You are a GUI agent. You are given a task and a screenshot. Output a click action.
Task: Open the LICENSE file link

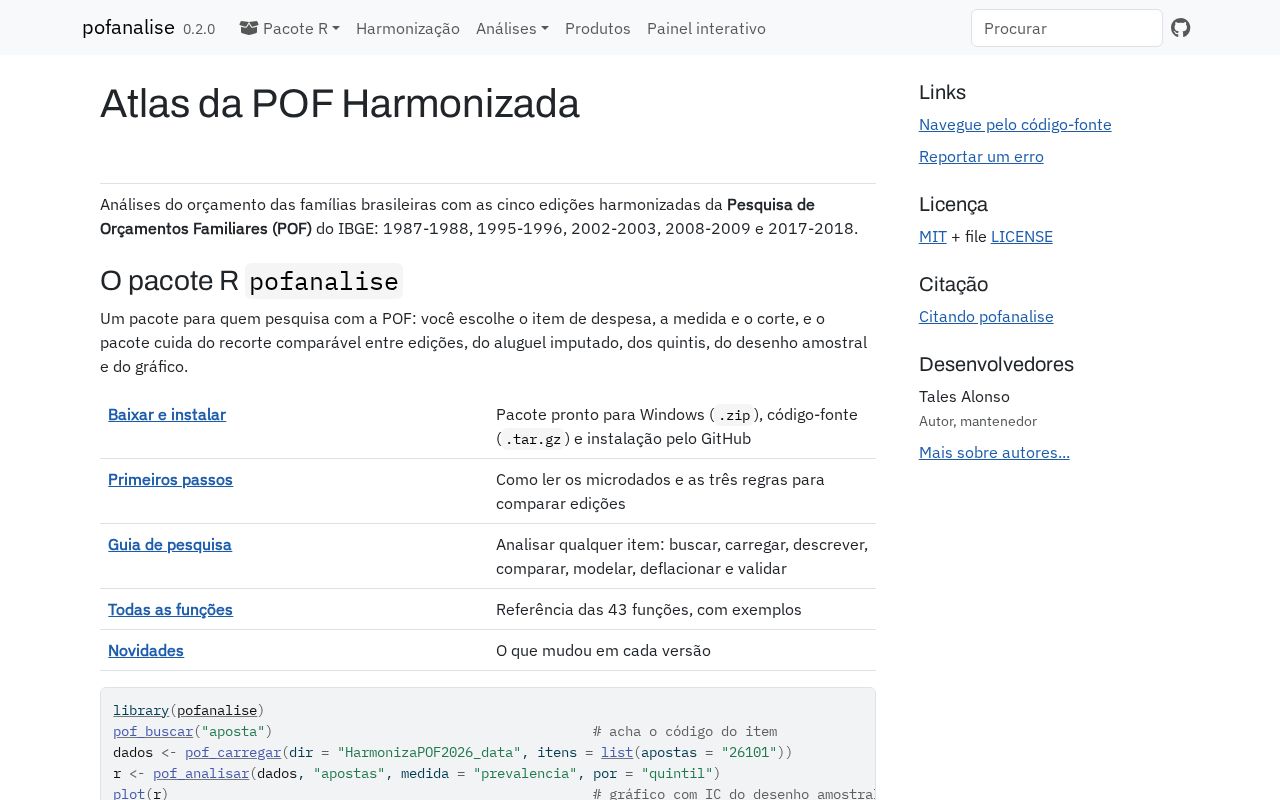[1022, 236]
